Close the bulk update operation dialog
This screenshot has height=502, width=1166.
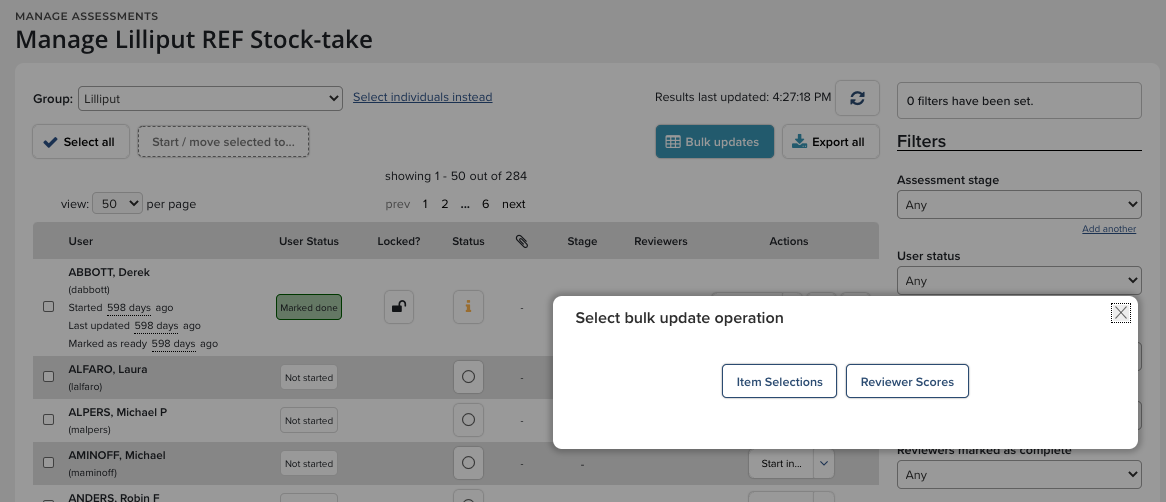click(1121, 313)
